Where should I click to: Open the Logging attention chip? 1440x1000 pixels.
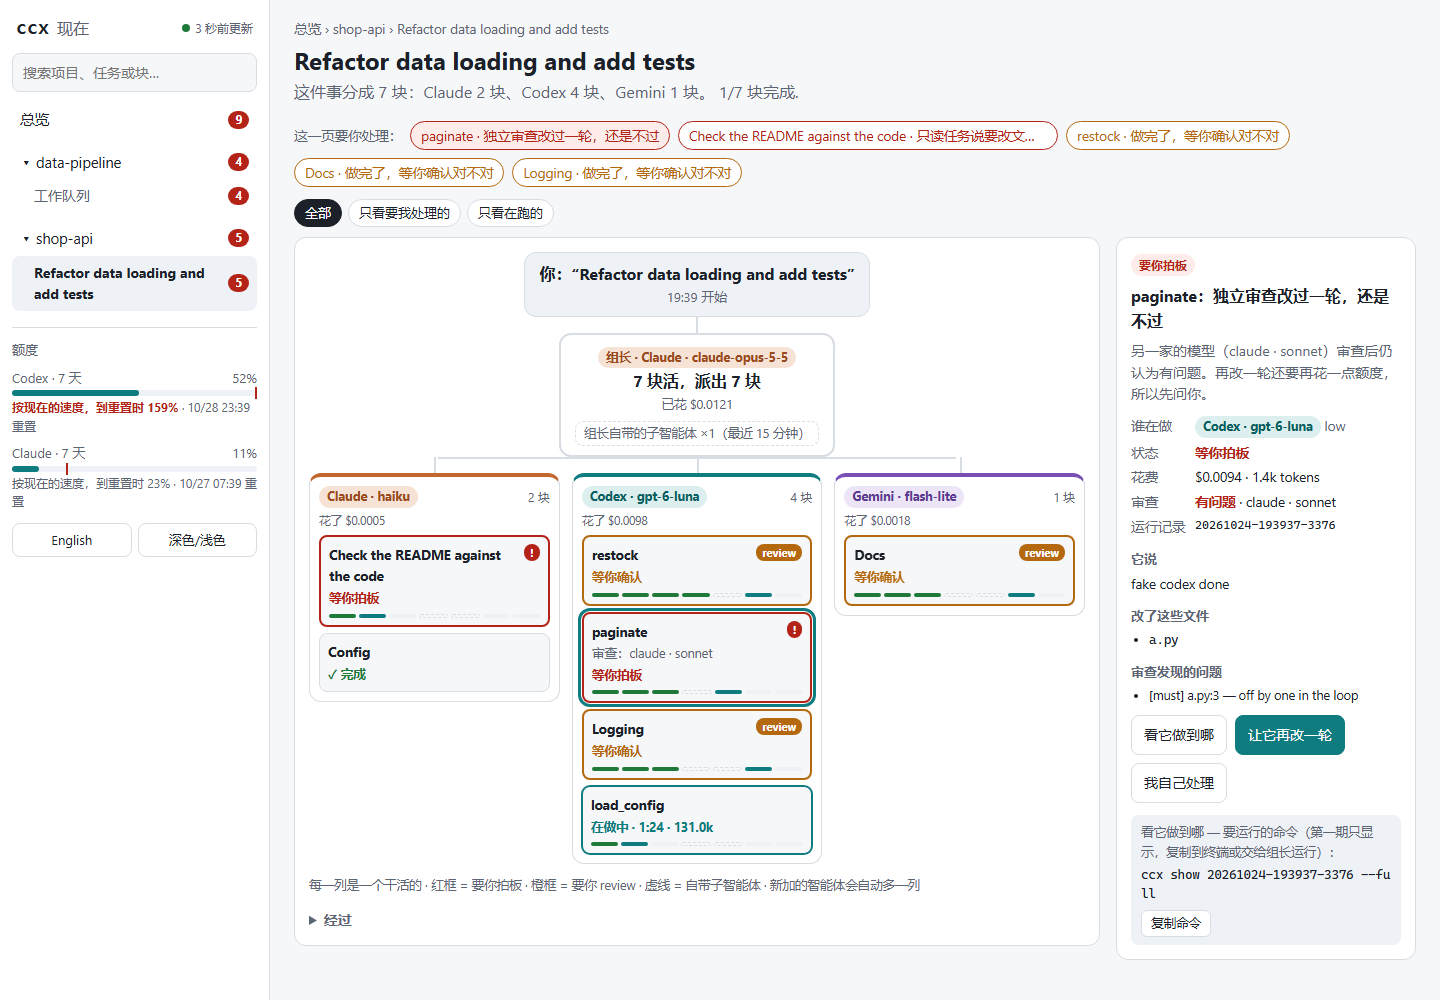(627, 173)
